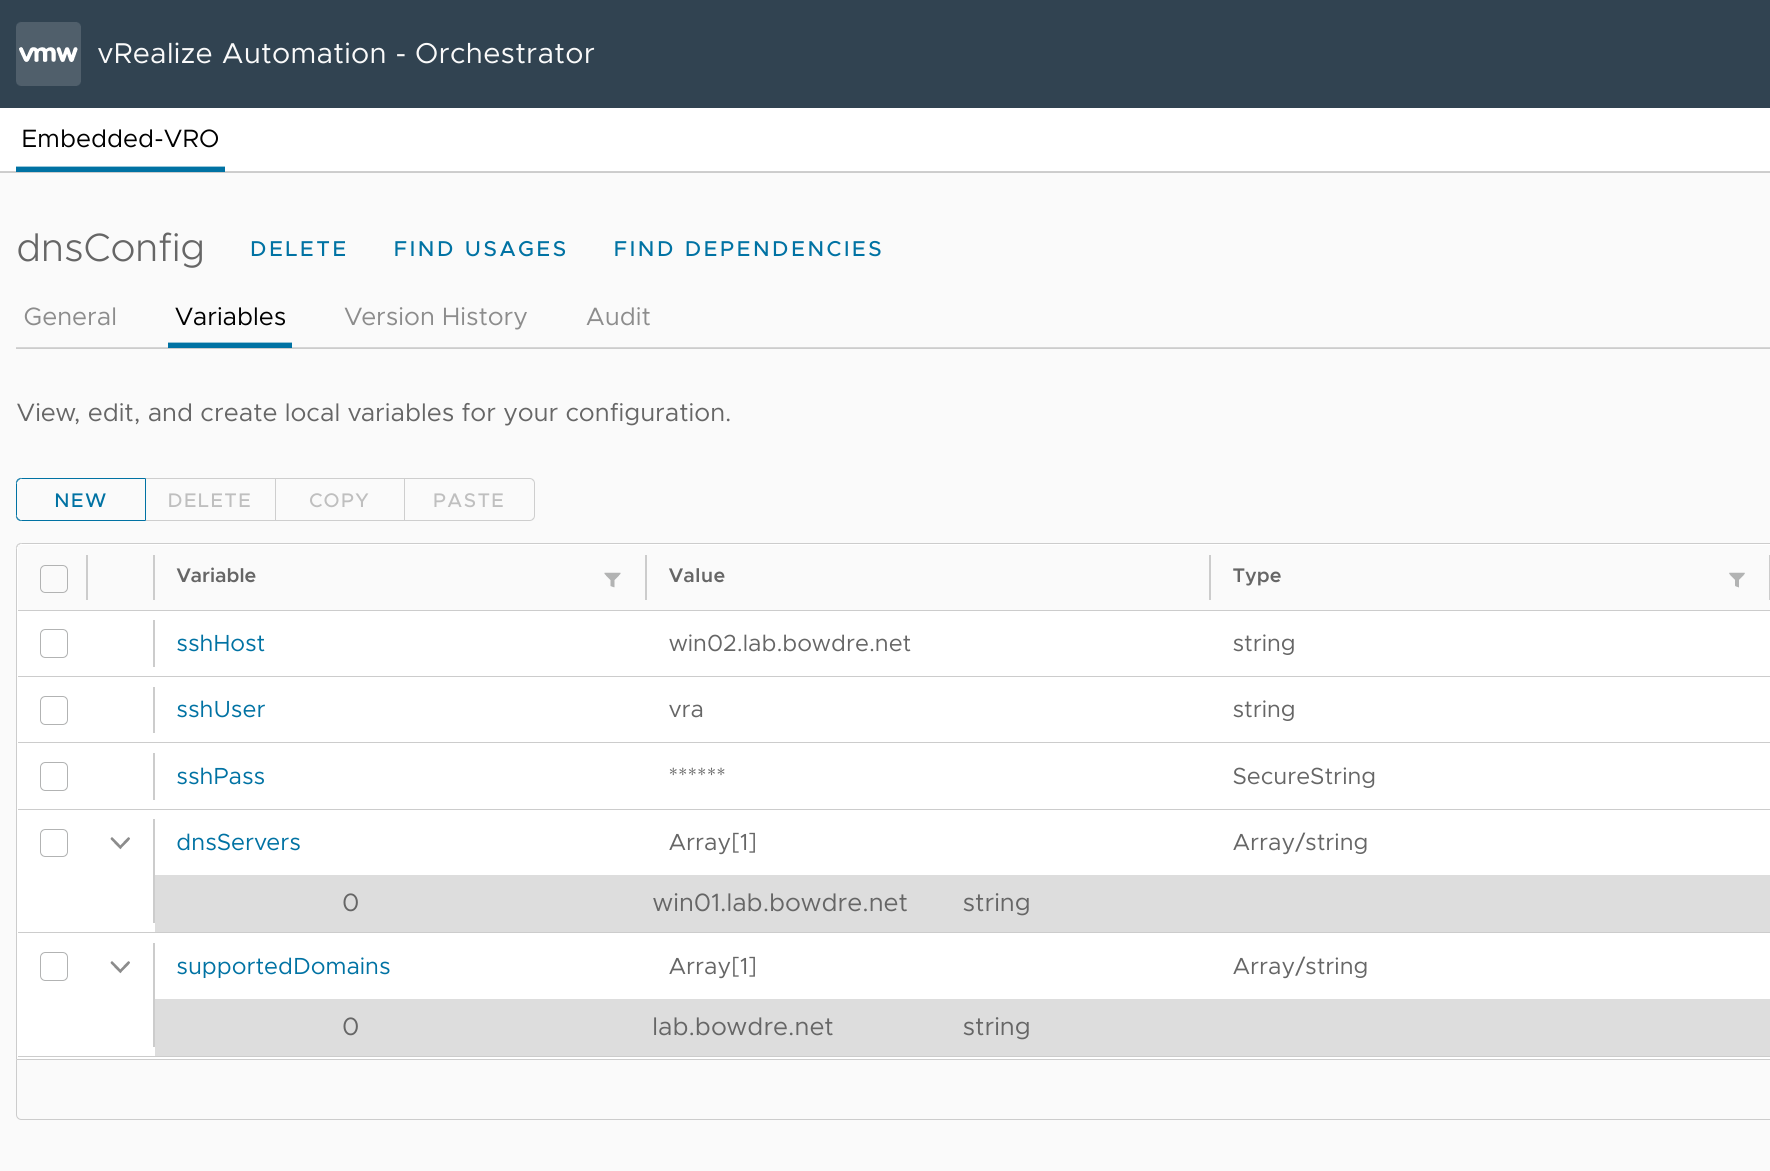Click win01.lab.bowdre.net array entry
This screenshot has width=1770, height=1171.
[780, 902]
